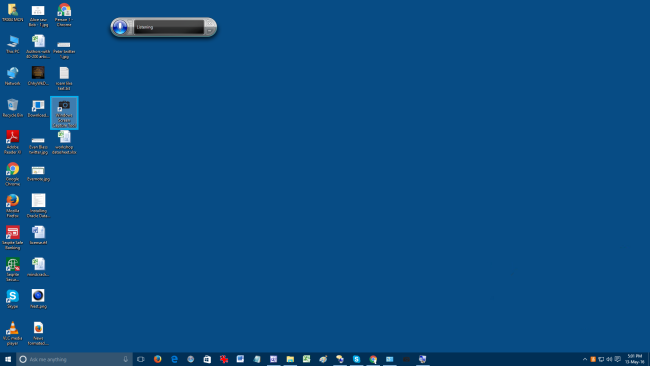Screen dimensions: 650x366
Task: Open the Word icon on taskbar
Action: (x=240, y=359)
